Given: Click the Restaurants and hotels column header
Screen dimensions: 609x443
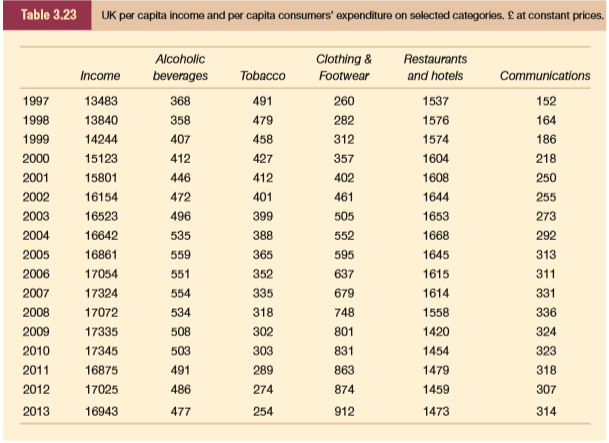Looking at the screenshot, I should (435, 67).
